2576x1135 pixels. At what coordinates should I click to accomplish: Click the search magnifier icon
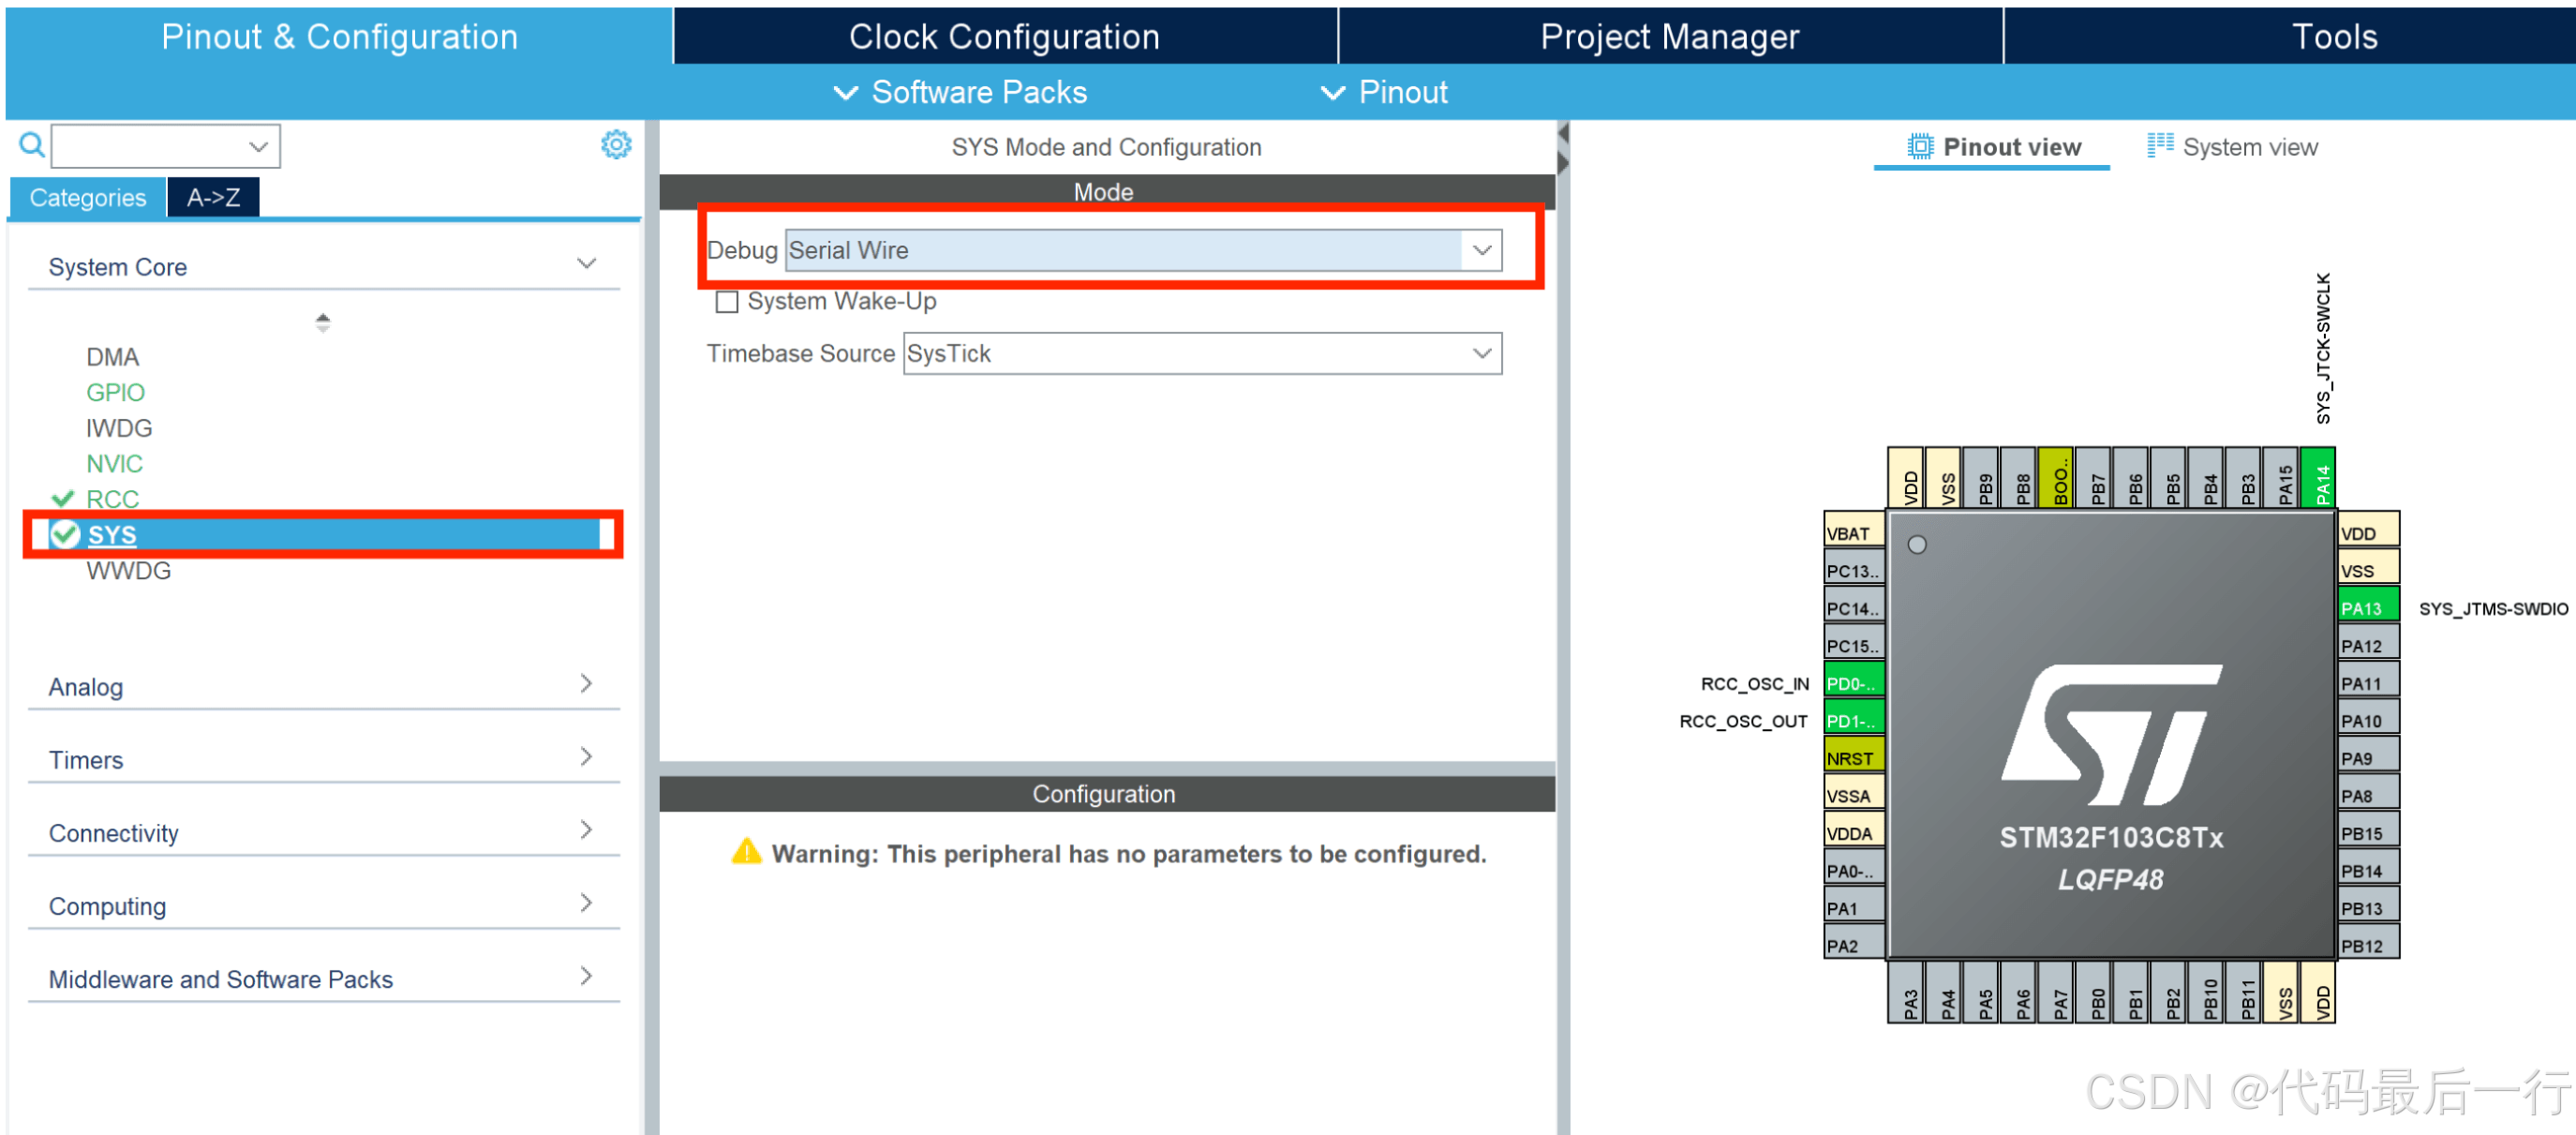tap(31, 145)
